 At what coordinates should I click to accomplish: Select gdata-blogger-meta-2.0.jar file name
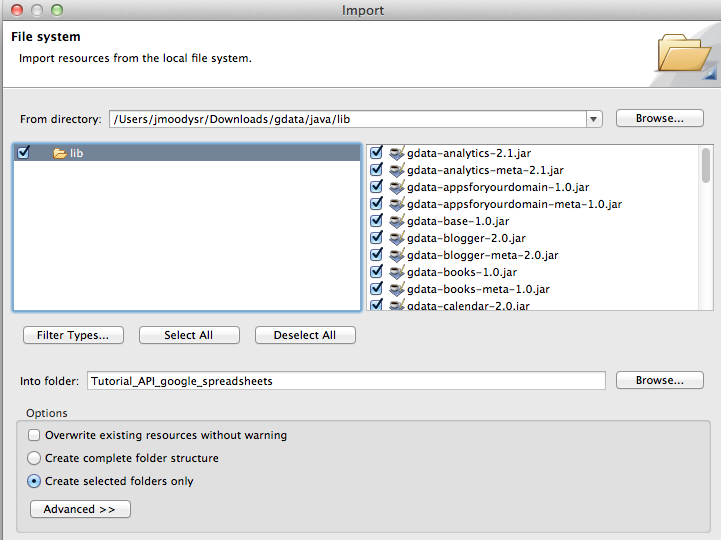pos(482,255)
